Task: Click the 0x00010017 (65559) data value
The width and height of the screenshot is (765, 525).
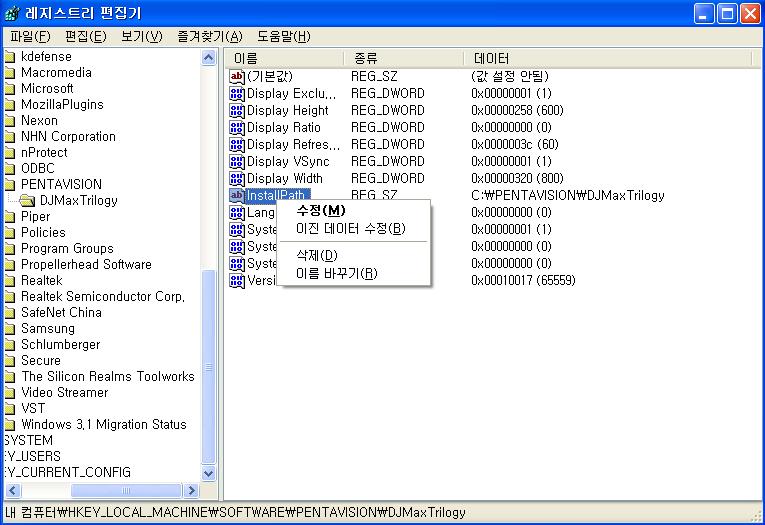Action: click(523, 281)
